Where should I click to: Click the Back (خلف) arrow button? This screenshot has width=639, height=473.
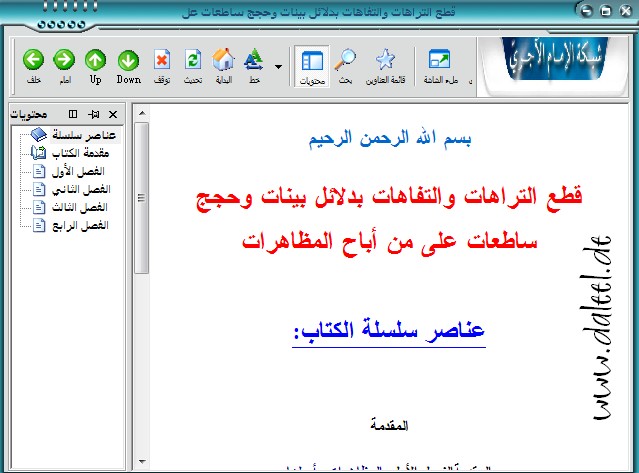point(33,64)
